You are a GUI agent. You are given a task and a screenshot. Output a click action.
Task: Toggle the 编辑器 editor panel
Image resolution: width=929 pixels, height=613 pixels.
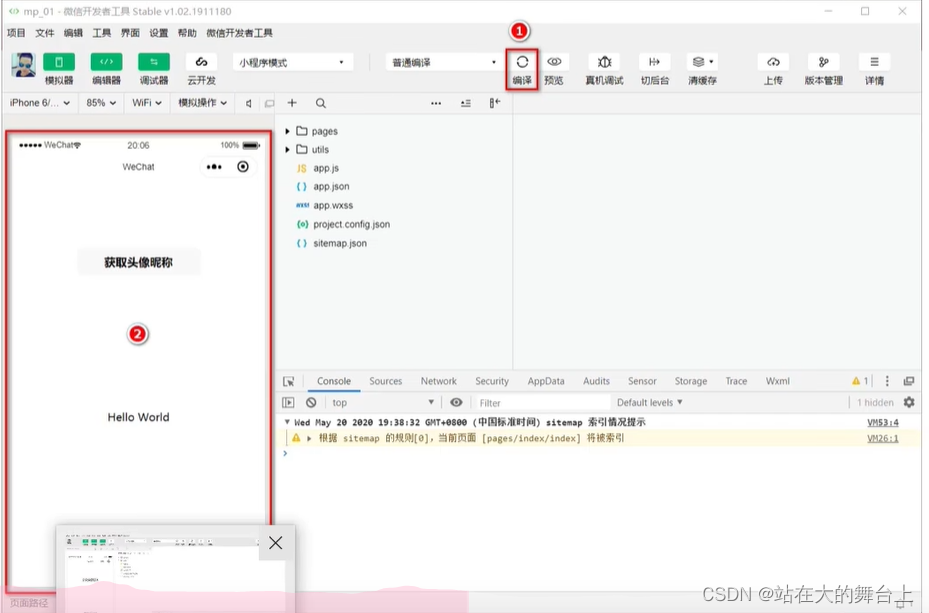(106, 62)
